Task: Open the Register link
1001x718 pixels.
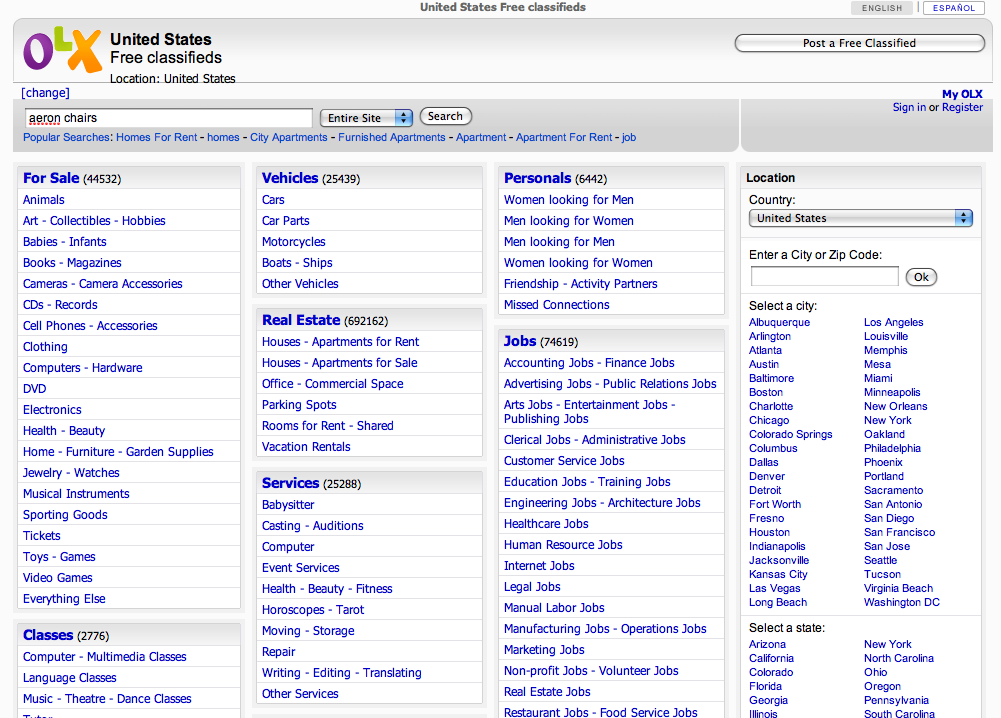Action: tap(962, 108)
